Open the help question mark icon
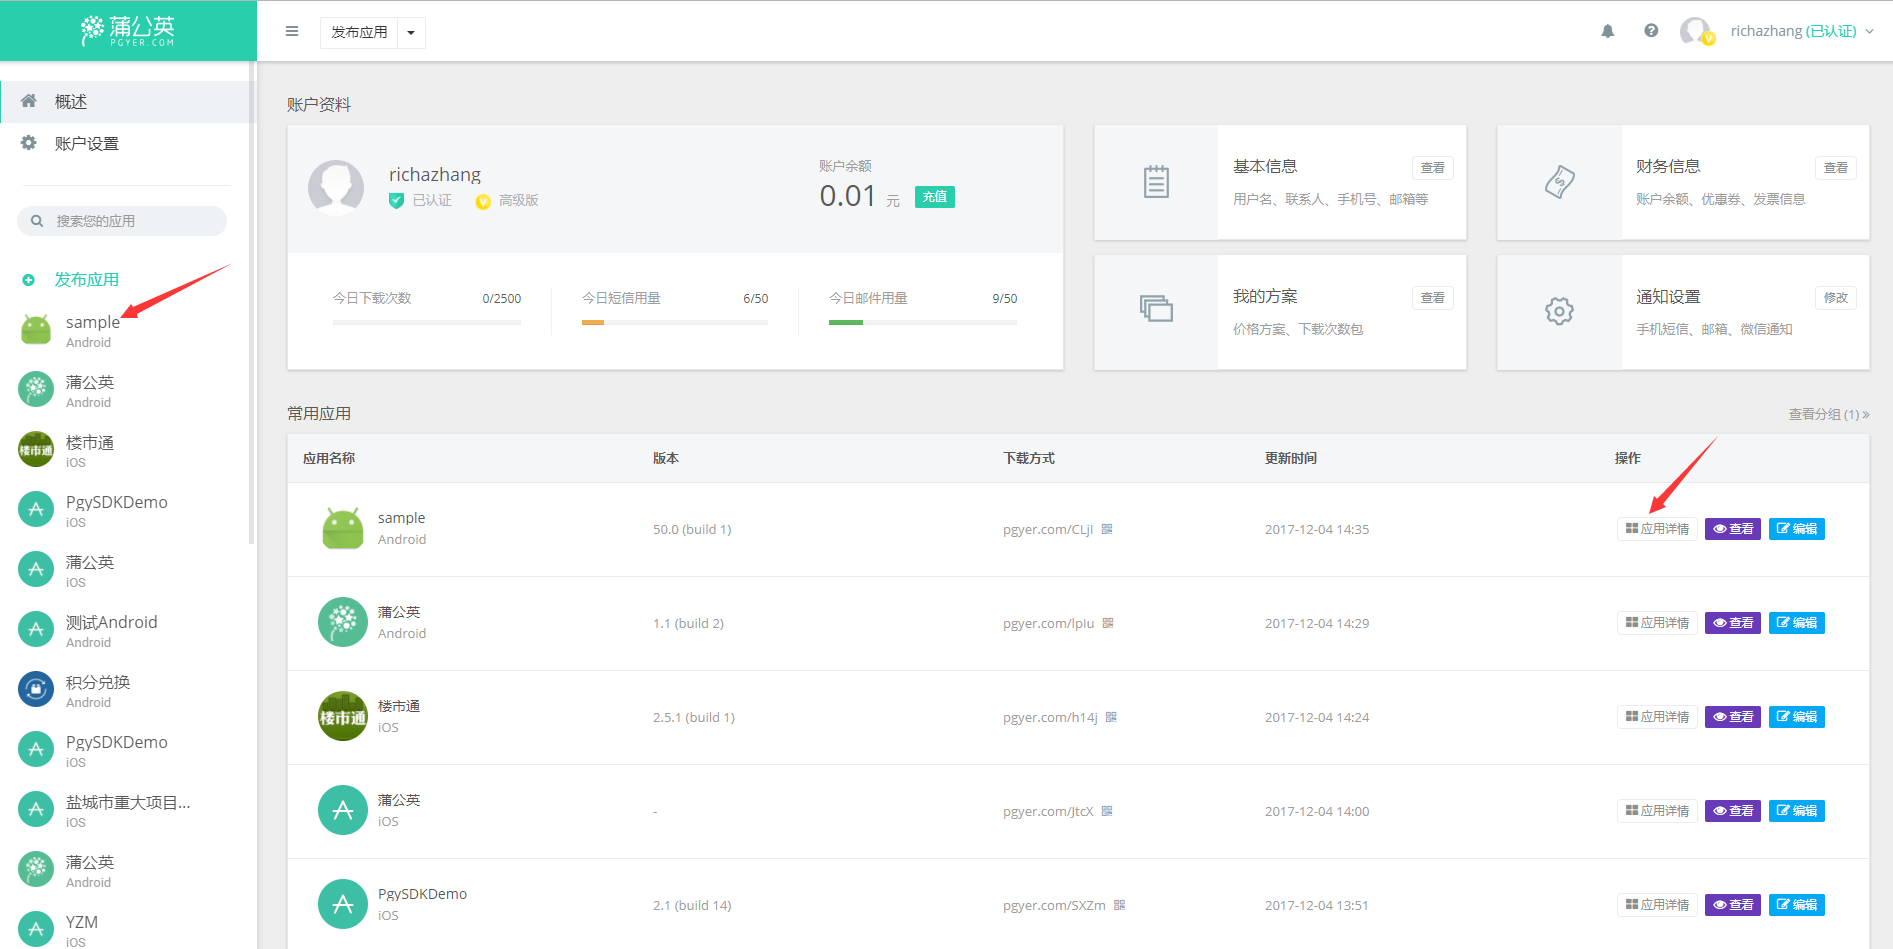1893x949 pixels. 1651,31
